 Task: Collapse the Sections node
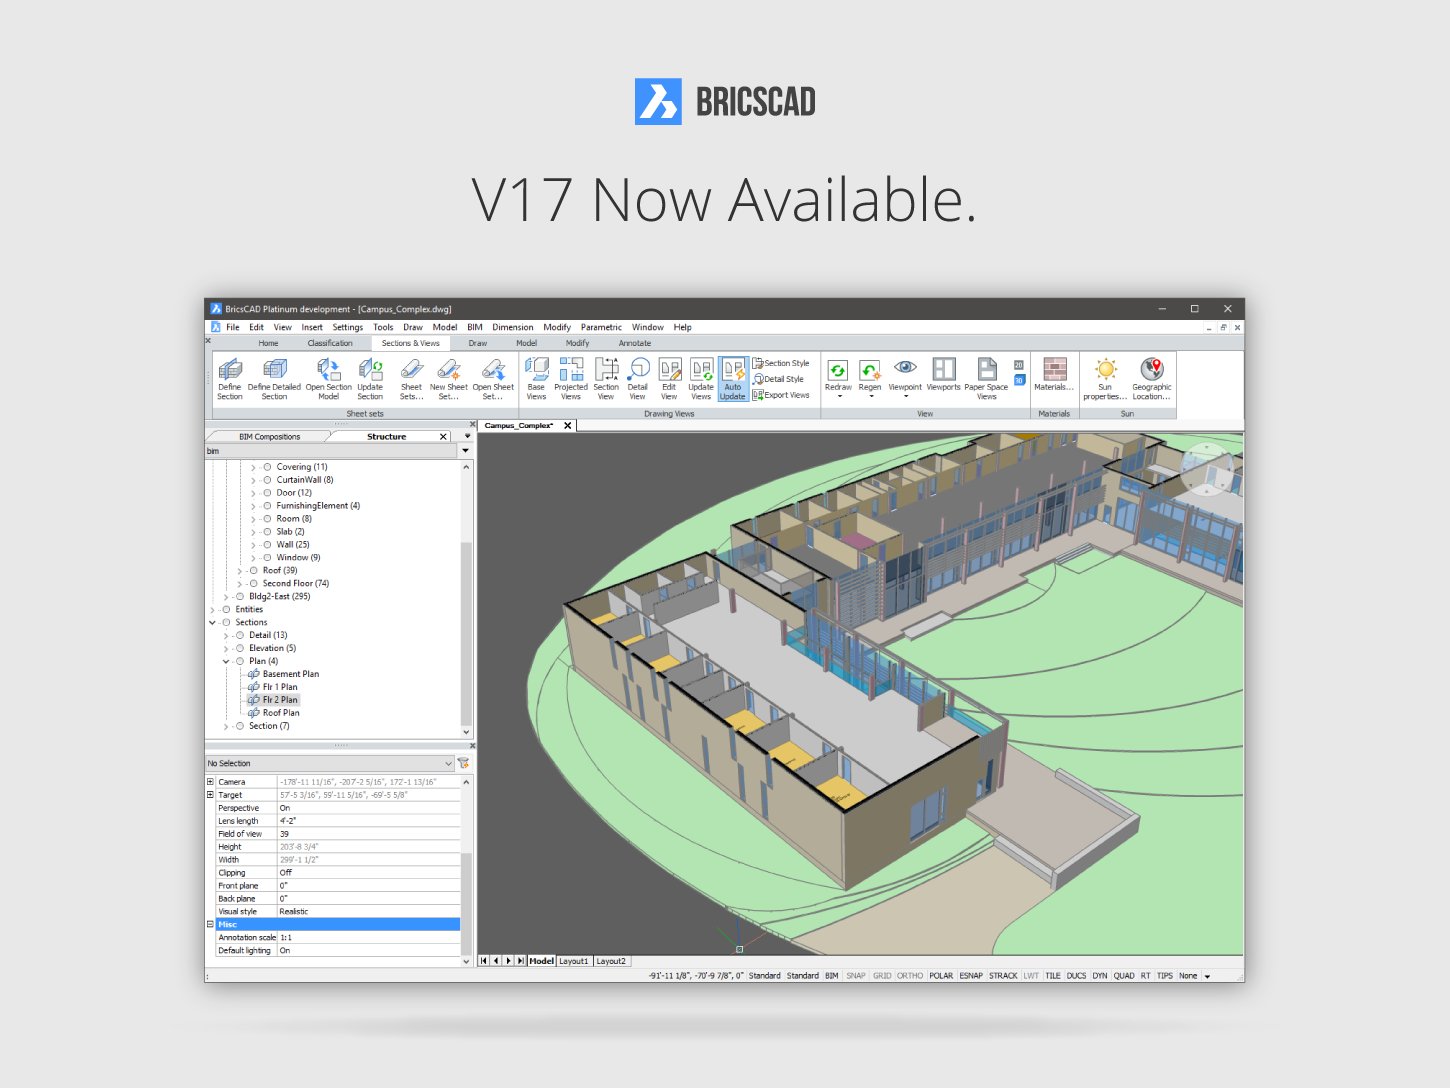pyautogui.click(x=211, y=622)
